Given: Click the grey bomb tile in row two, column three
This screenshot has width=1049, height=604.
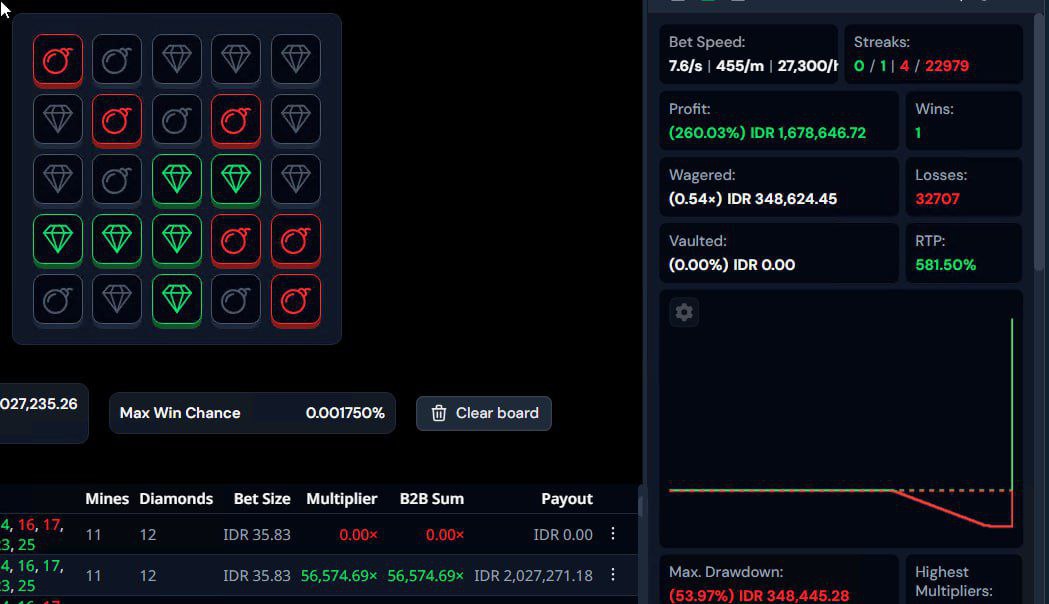Looking at the screenshot, I should click(177, 120).
